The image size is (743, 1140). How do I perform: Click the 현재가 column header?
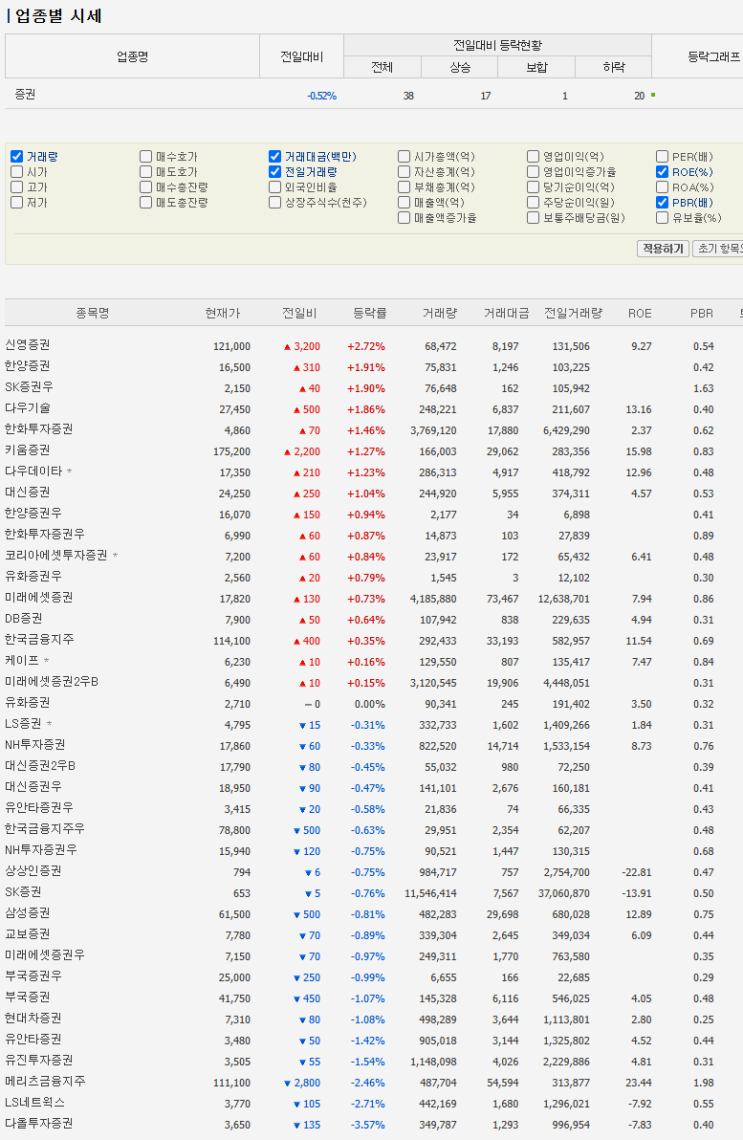[x=222, y=313]
